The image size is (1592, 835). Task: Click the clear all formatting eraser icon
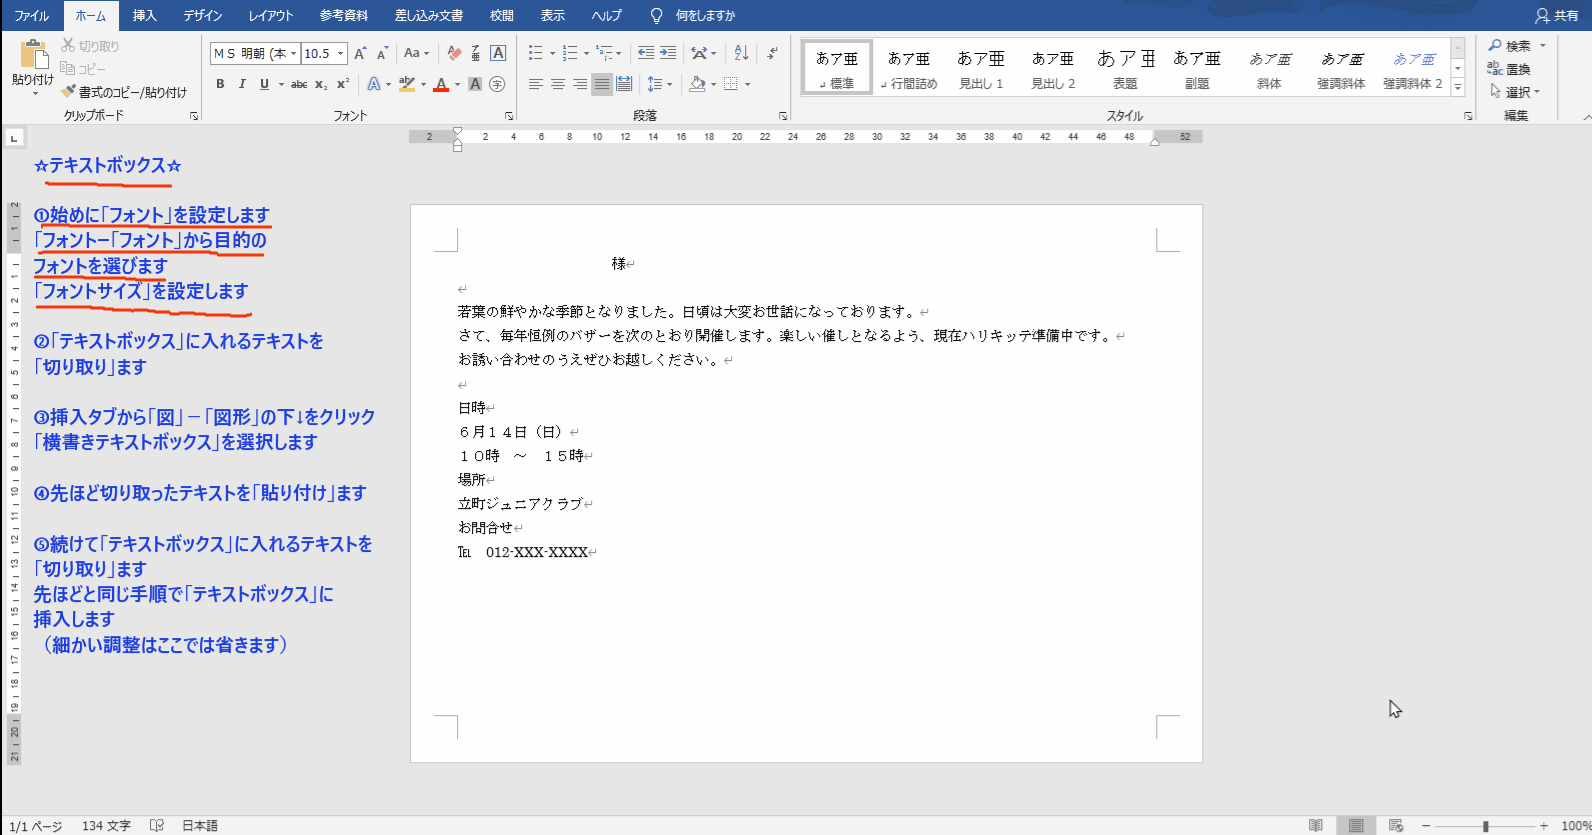tap(454, 53)
